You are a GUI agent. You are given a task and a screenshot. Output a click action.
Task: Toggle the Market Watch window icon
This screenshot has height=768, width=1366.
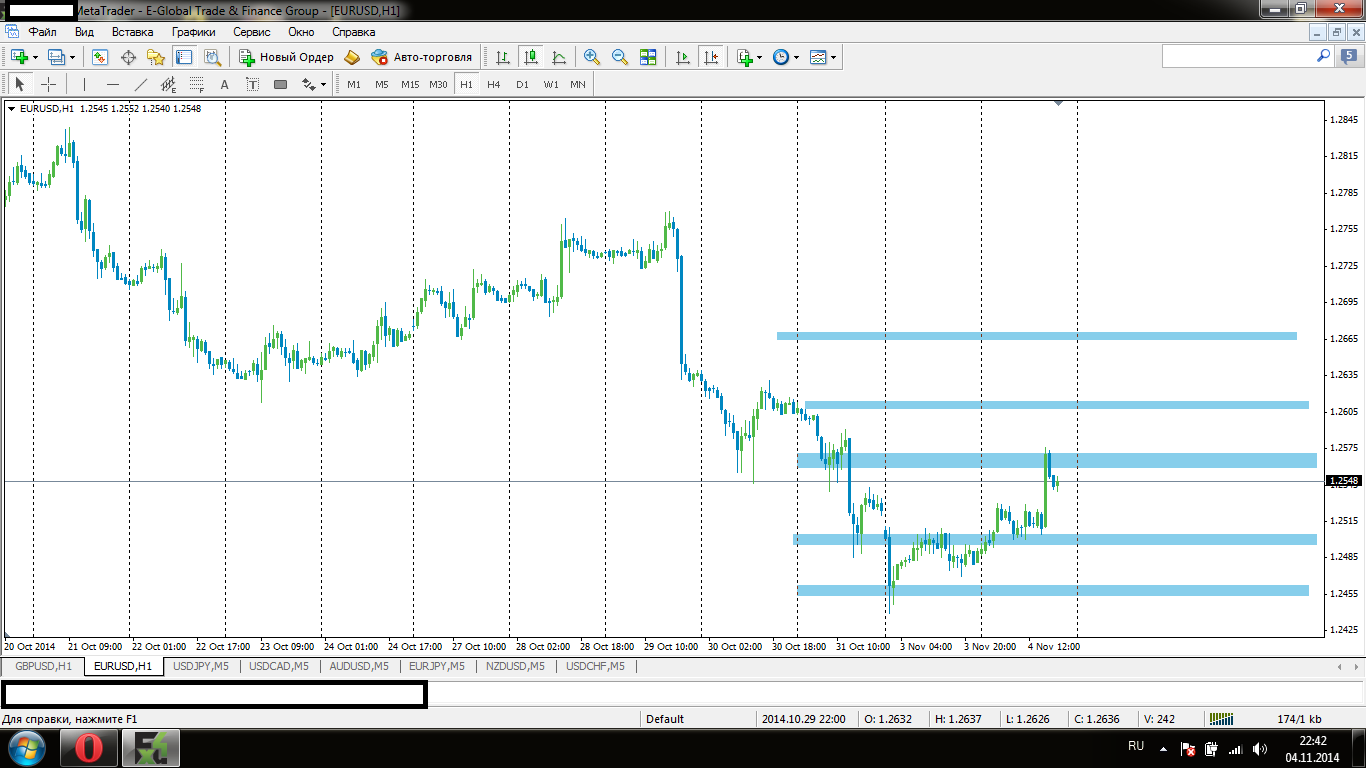[100, 57]
